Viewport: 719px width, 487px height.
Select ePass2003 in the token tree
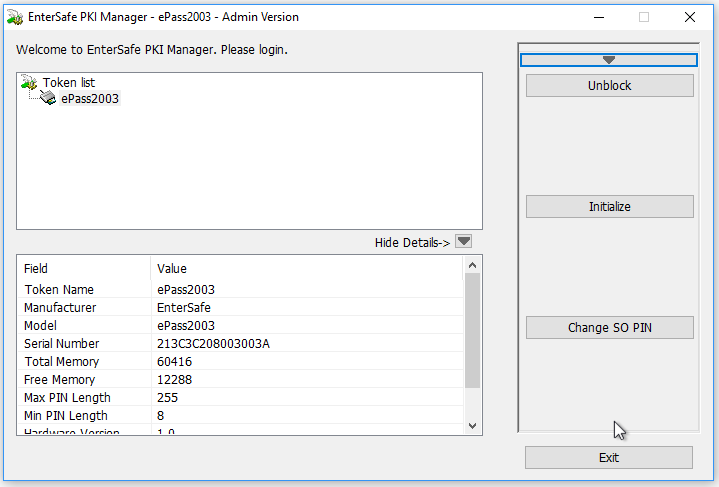coord(90,99)
